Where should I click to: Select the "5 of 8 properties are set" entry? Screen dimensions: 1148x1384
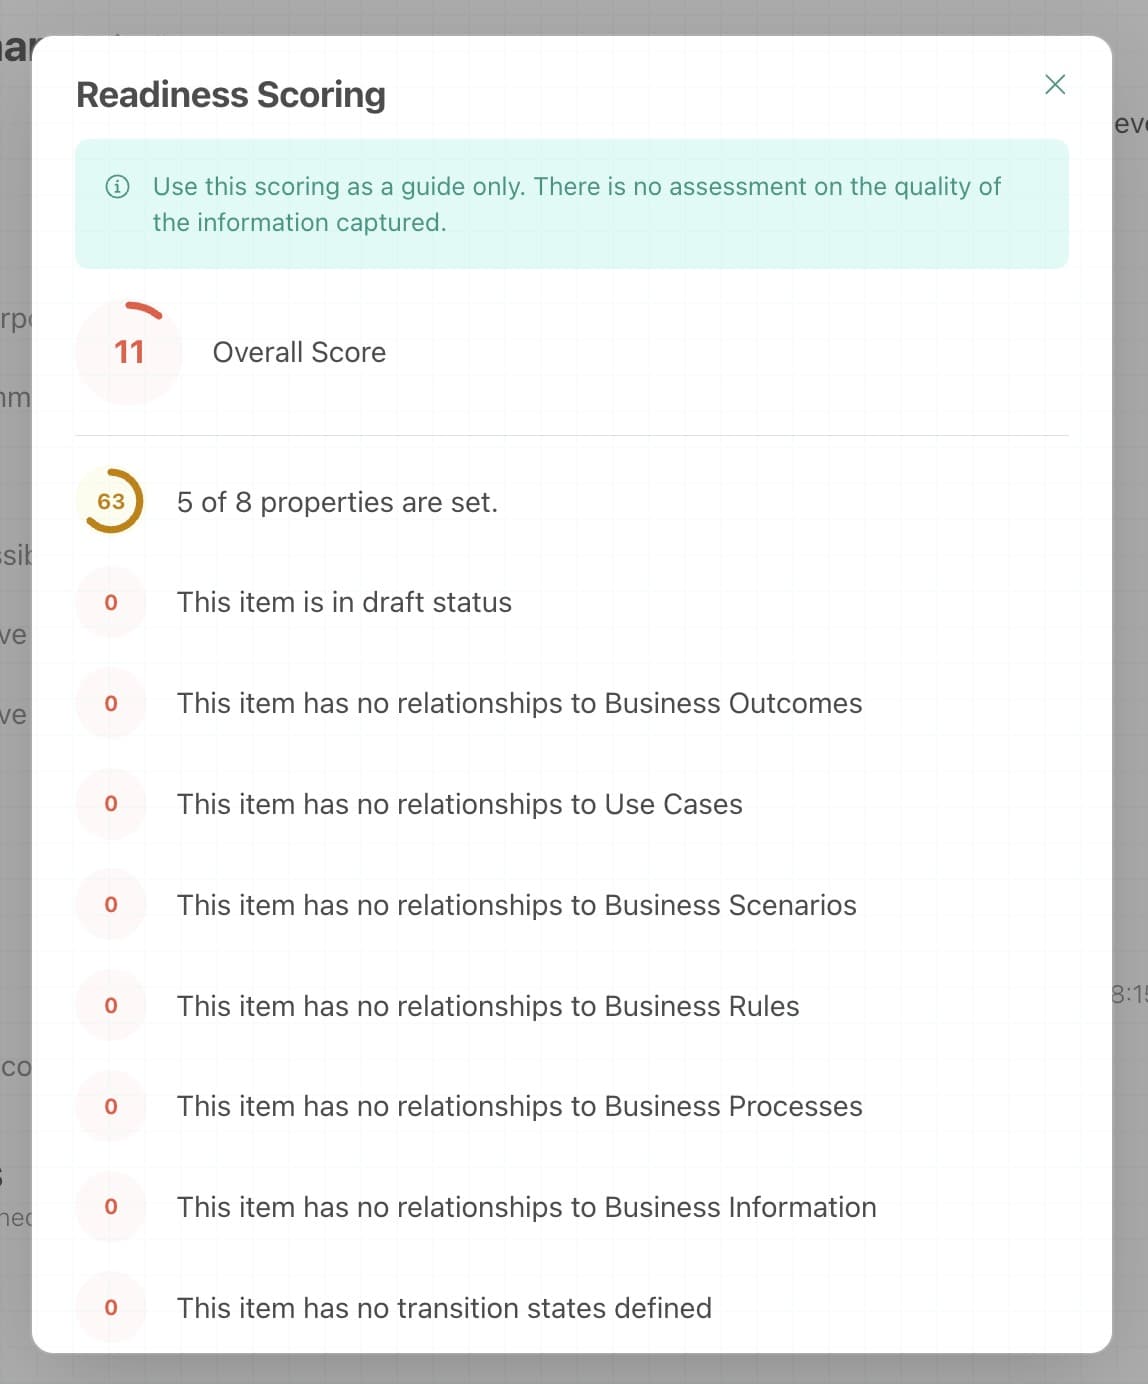click(x=337, y=501)
